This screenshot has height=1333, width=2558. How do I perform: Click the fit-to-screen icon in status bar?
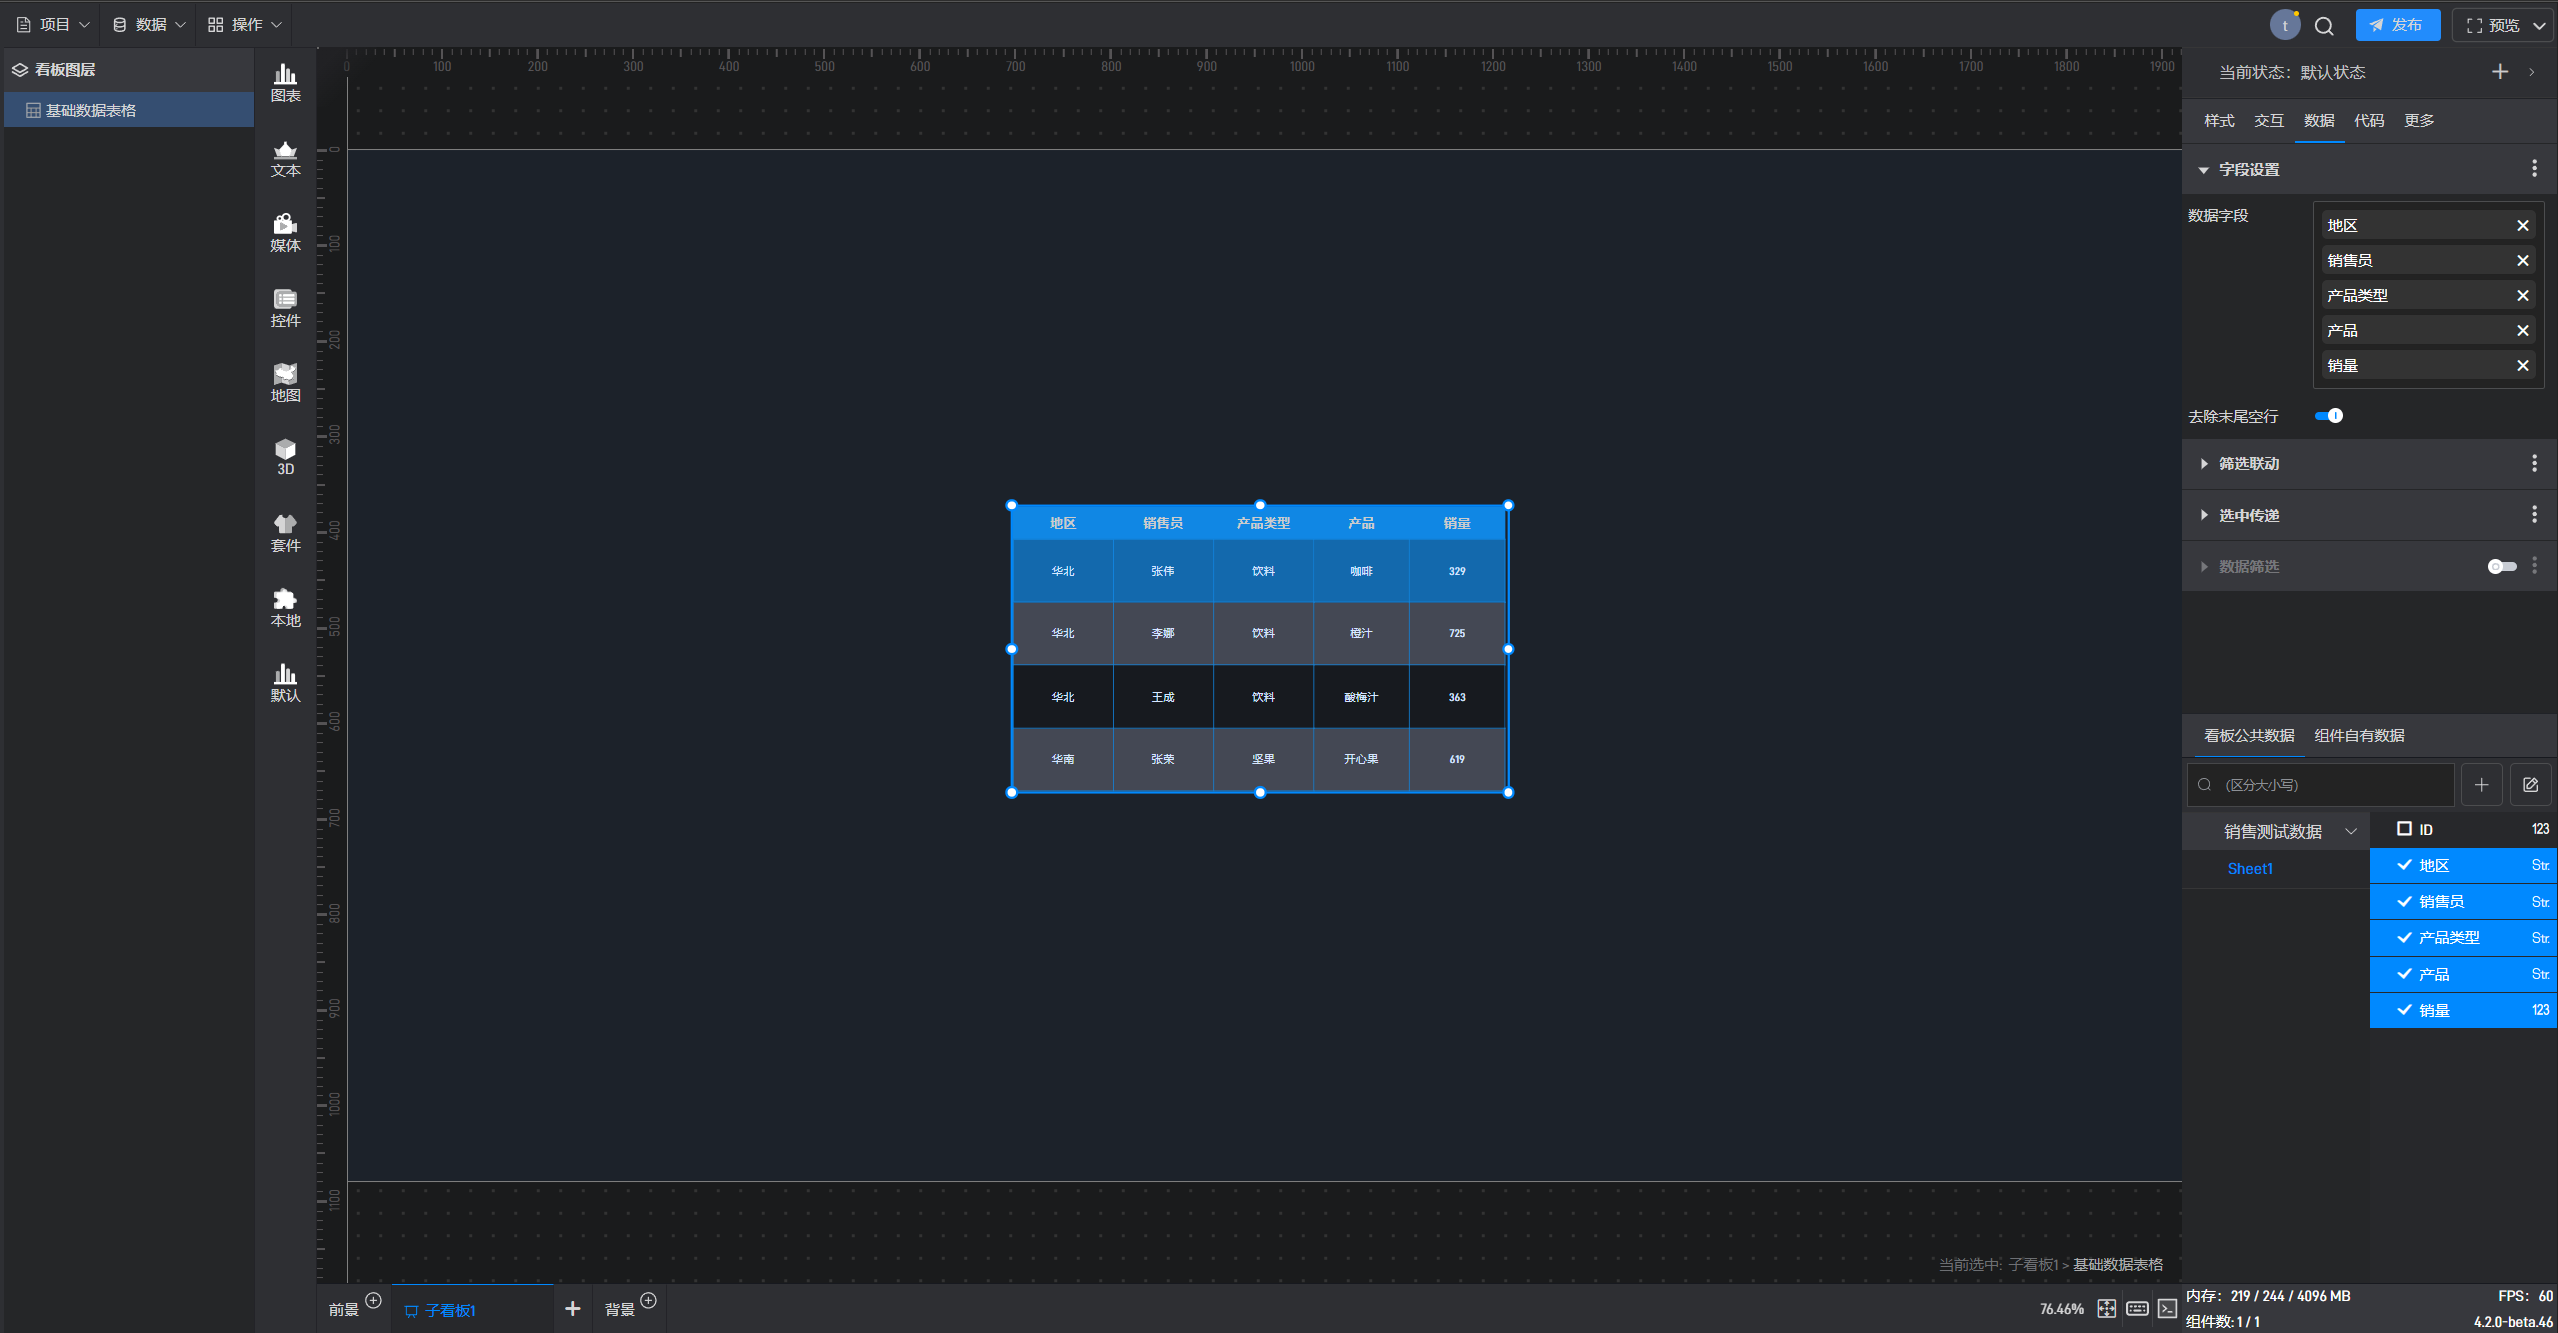pyautogui.click(x=2106, y=1309)
